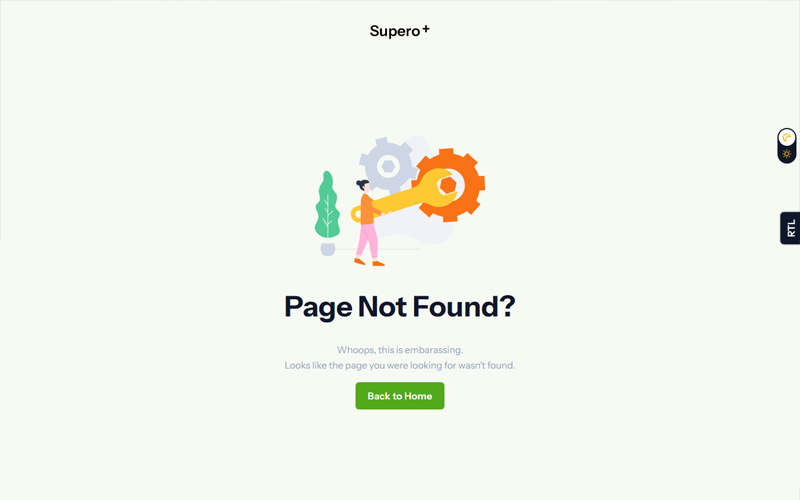Click the orange shoes of the figure
This screenshot has height=500, width=800.
click(x=369, y=263)
